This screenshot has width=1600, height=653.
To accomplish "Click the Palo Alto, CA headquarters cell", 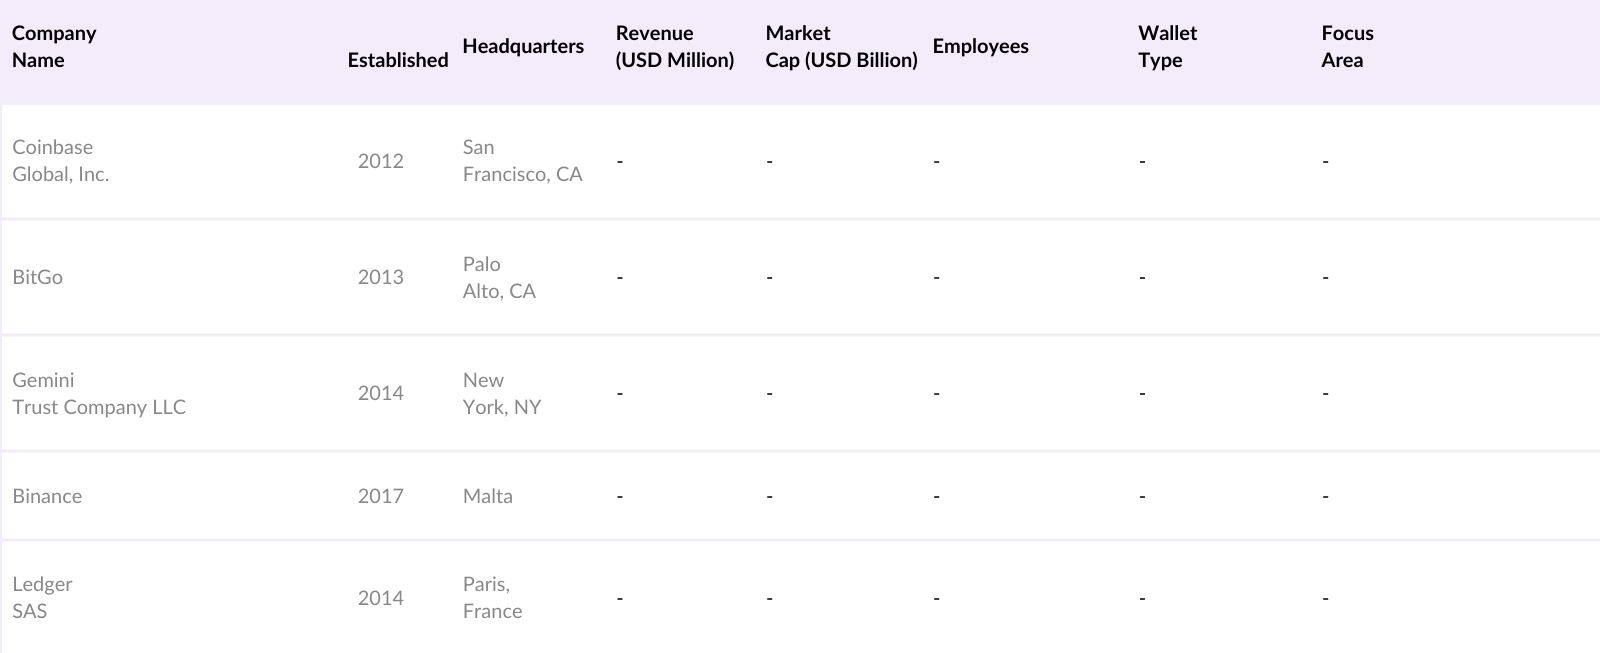I will [x=499, y=277].
